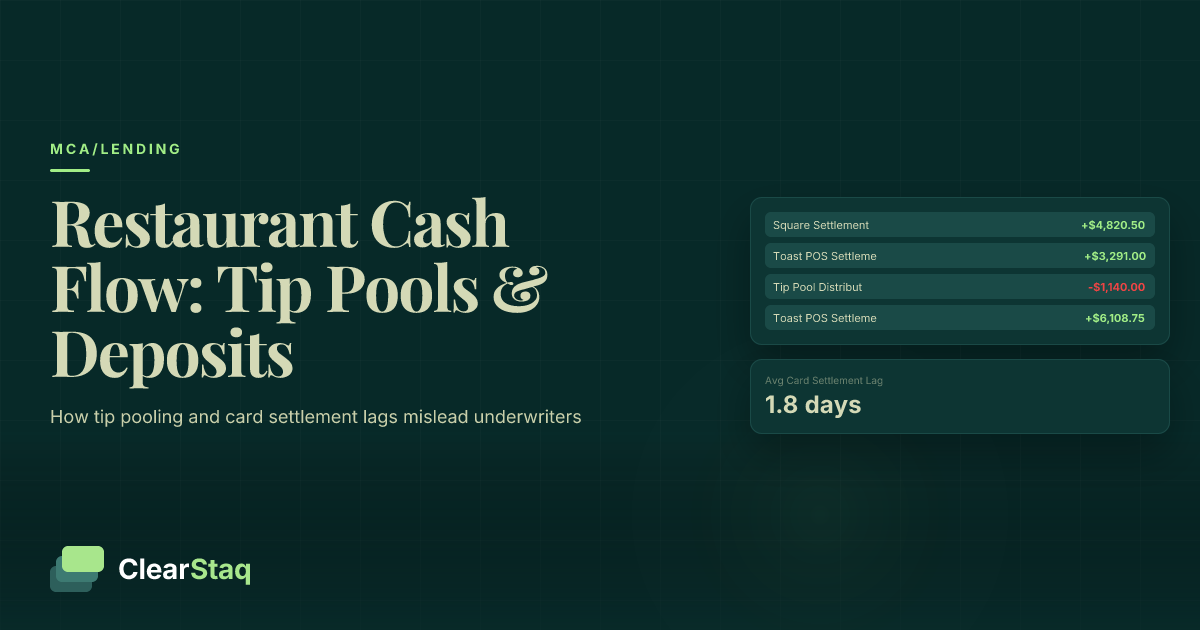The width and height of the screenshot is (1200, 630).
Task: Click the Avg Card Settlement Lag label
Action: point(824,380)
